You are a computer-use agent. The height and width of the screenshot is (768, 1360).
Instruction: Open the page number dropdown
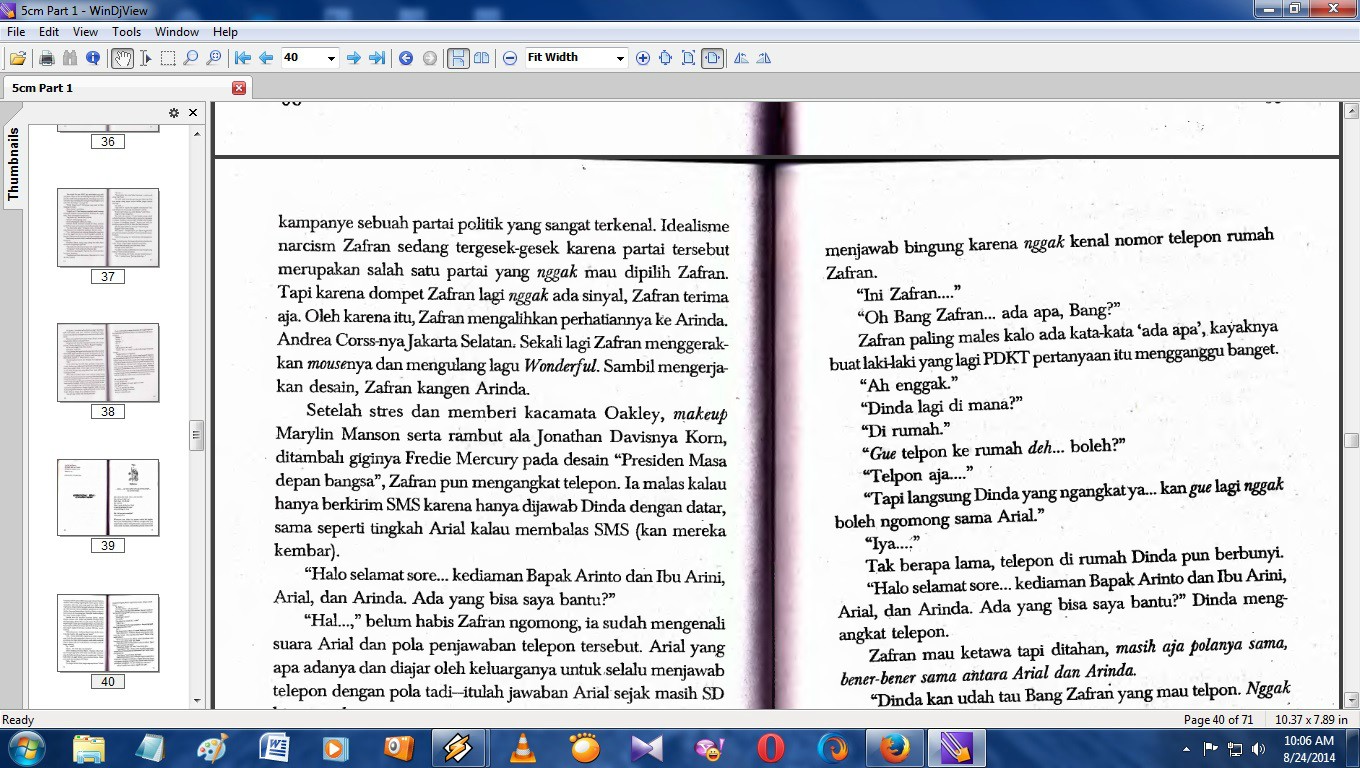[x=331, y=58]
